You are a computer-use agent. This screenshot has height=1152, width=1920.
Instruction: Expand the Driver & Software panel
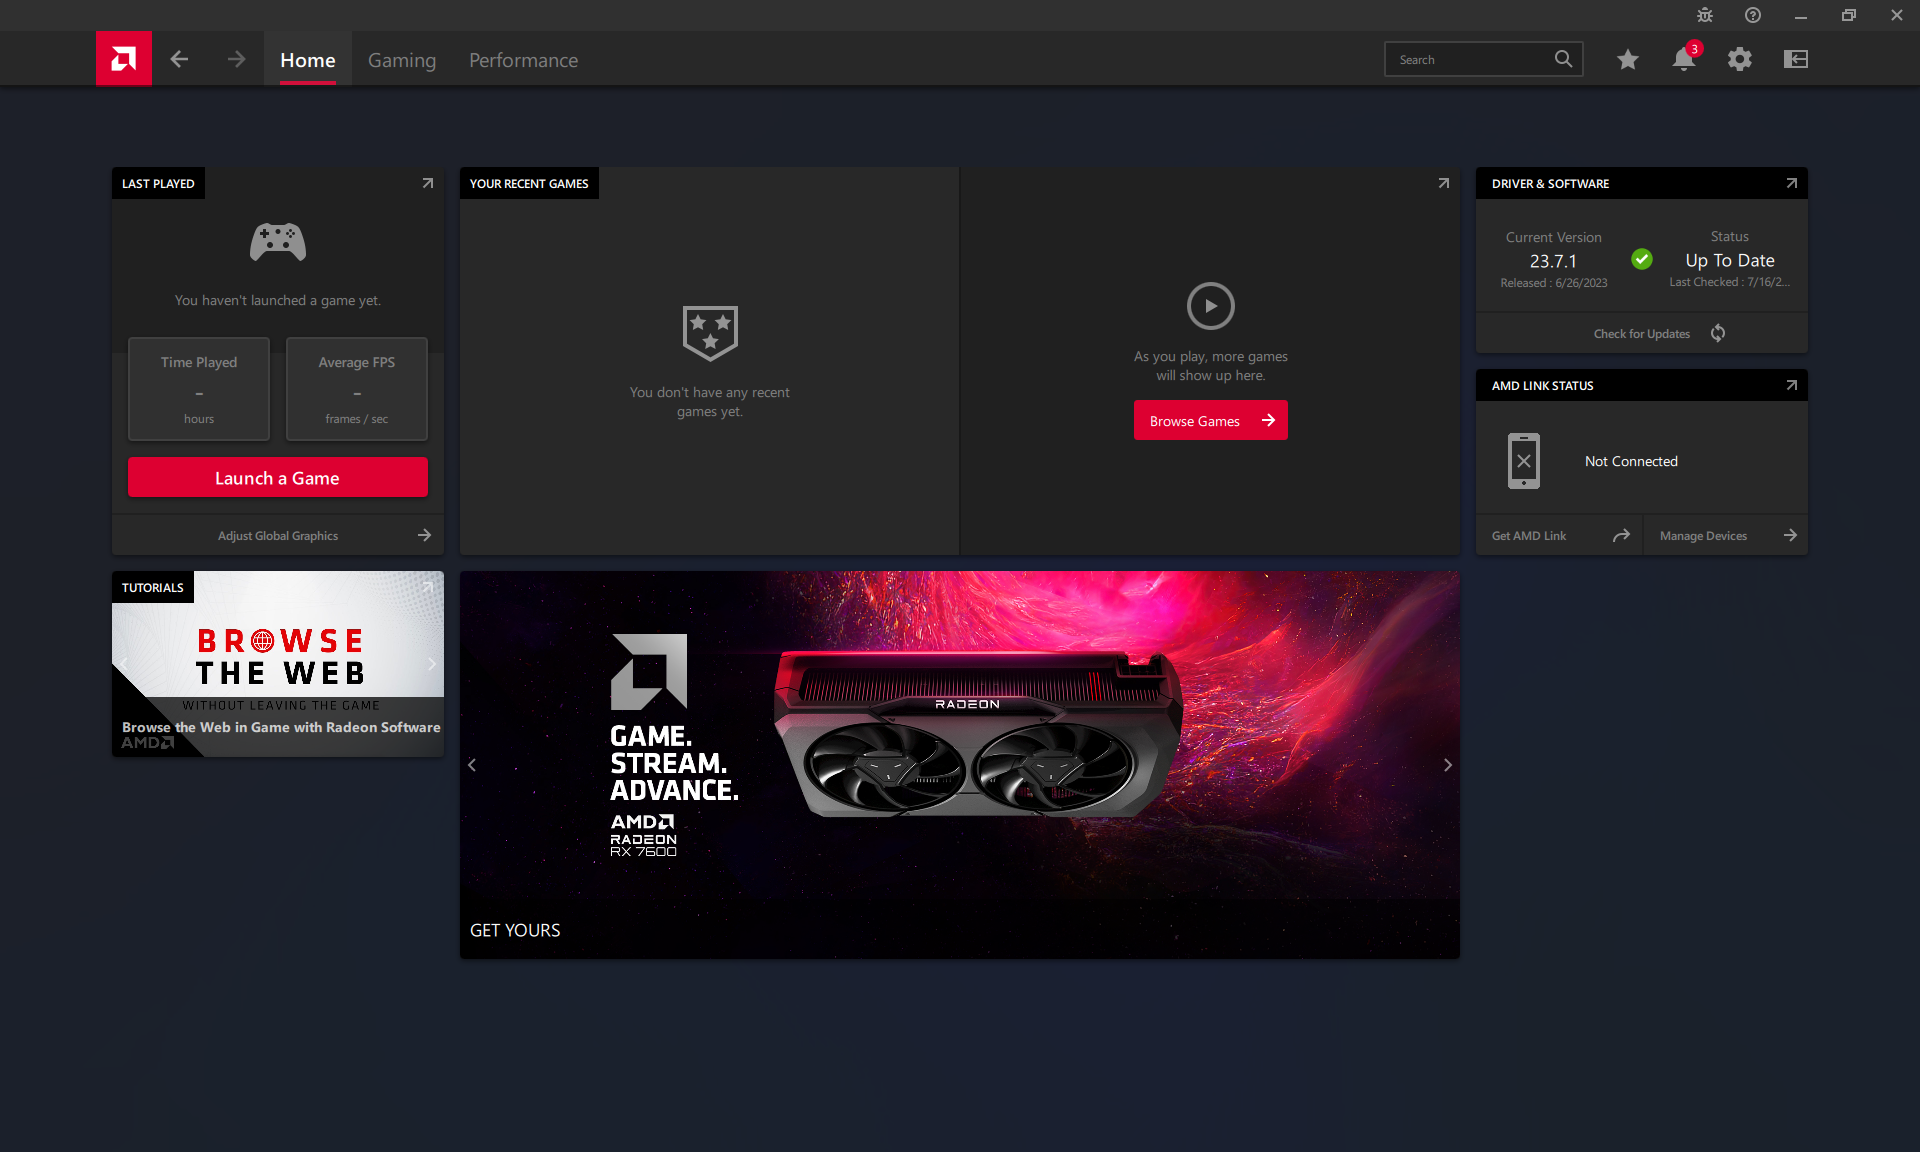click(x=1792, y=183)
